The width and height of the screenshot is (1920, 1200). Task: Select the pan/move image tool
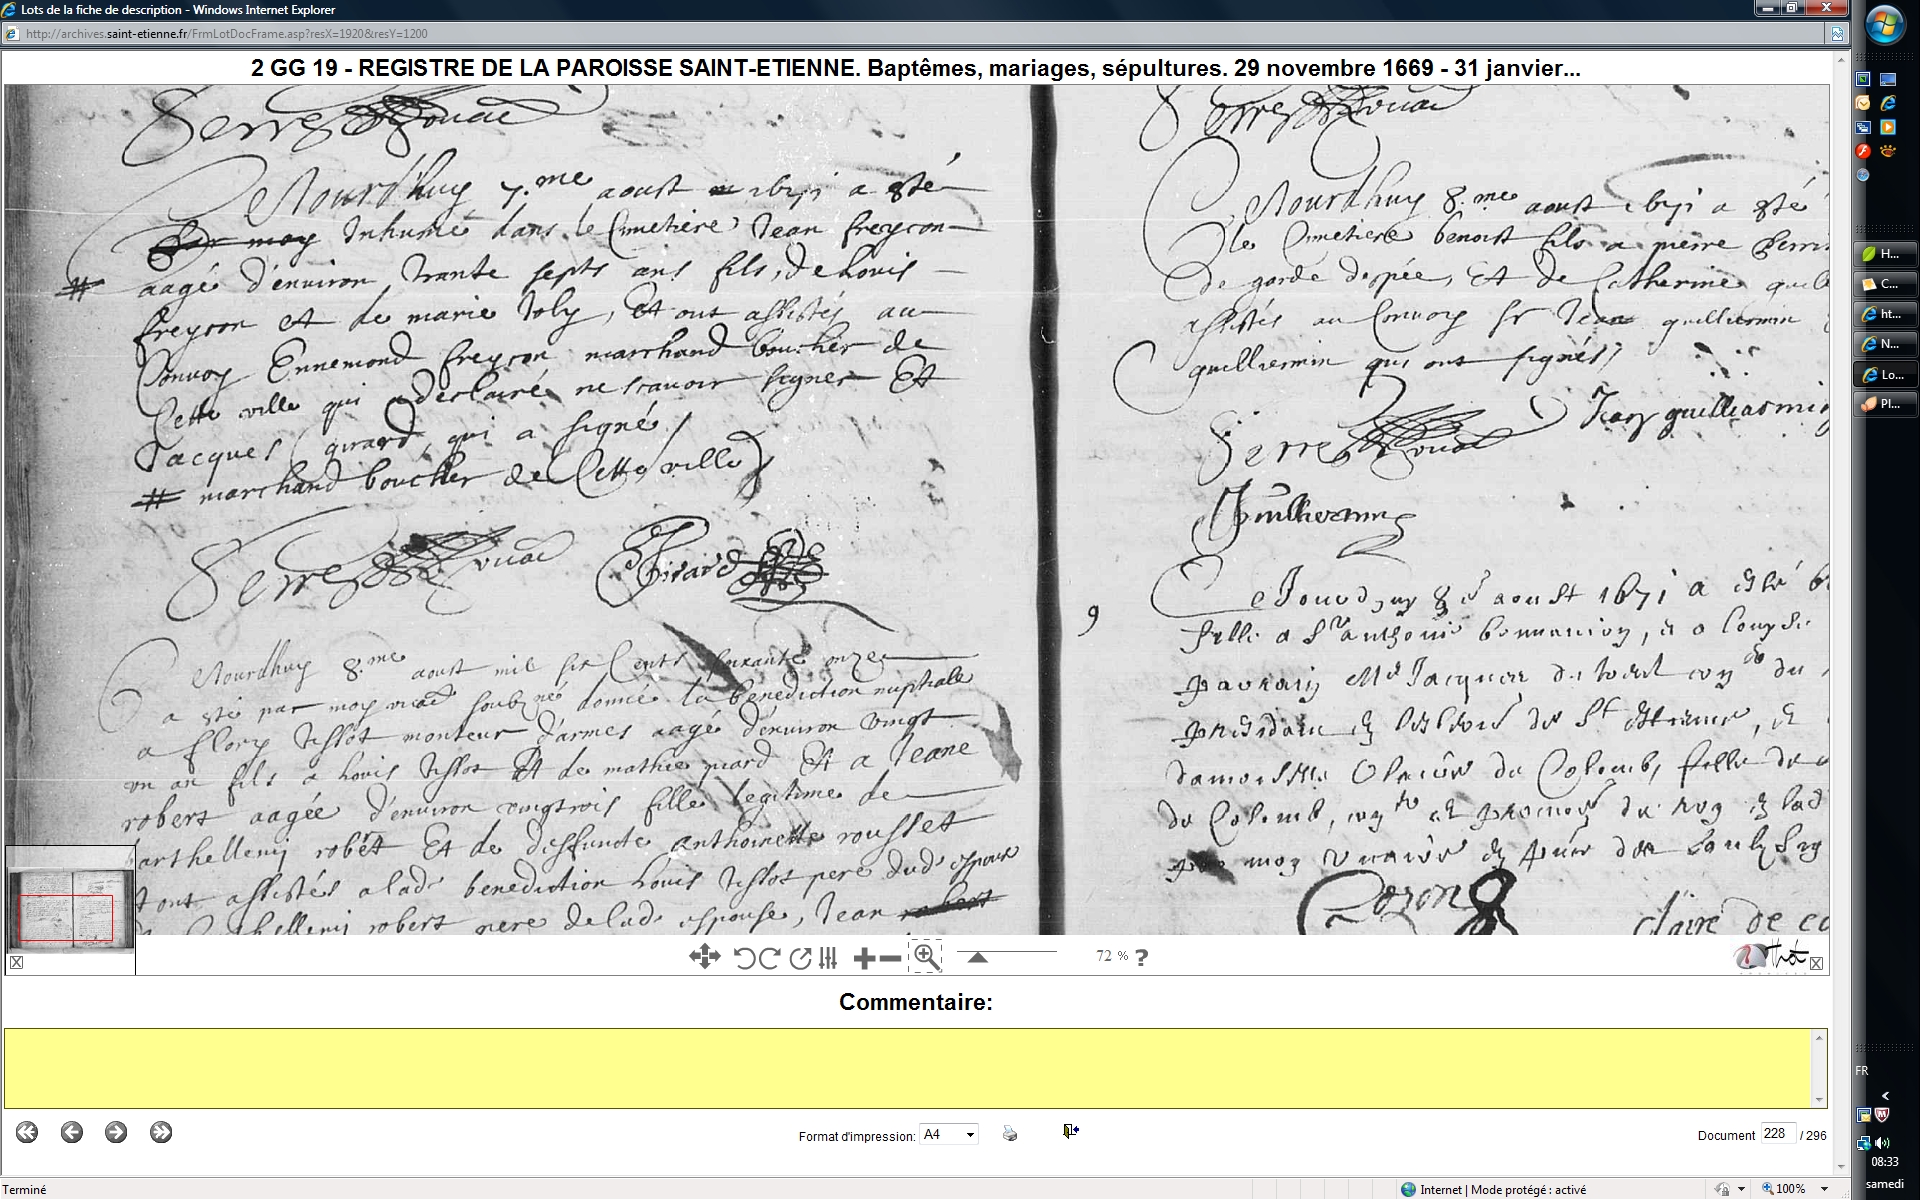[704, 957]
